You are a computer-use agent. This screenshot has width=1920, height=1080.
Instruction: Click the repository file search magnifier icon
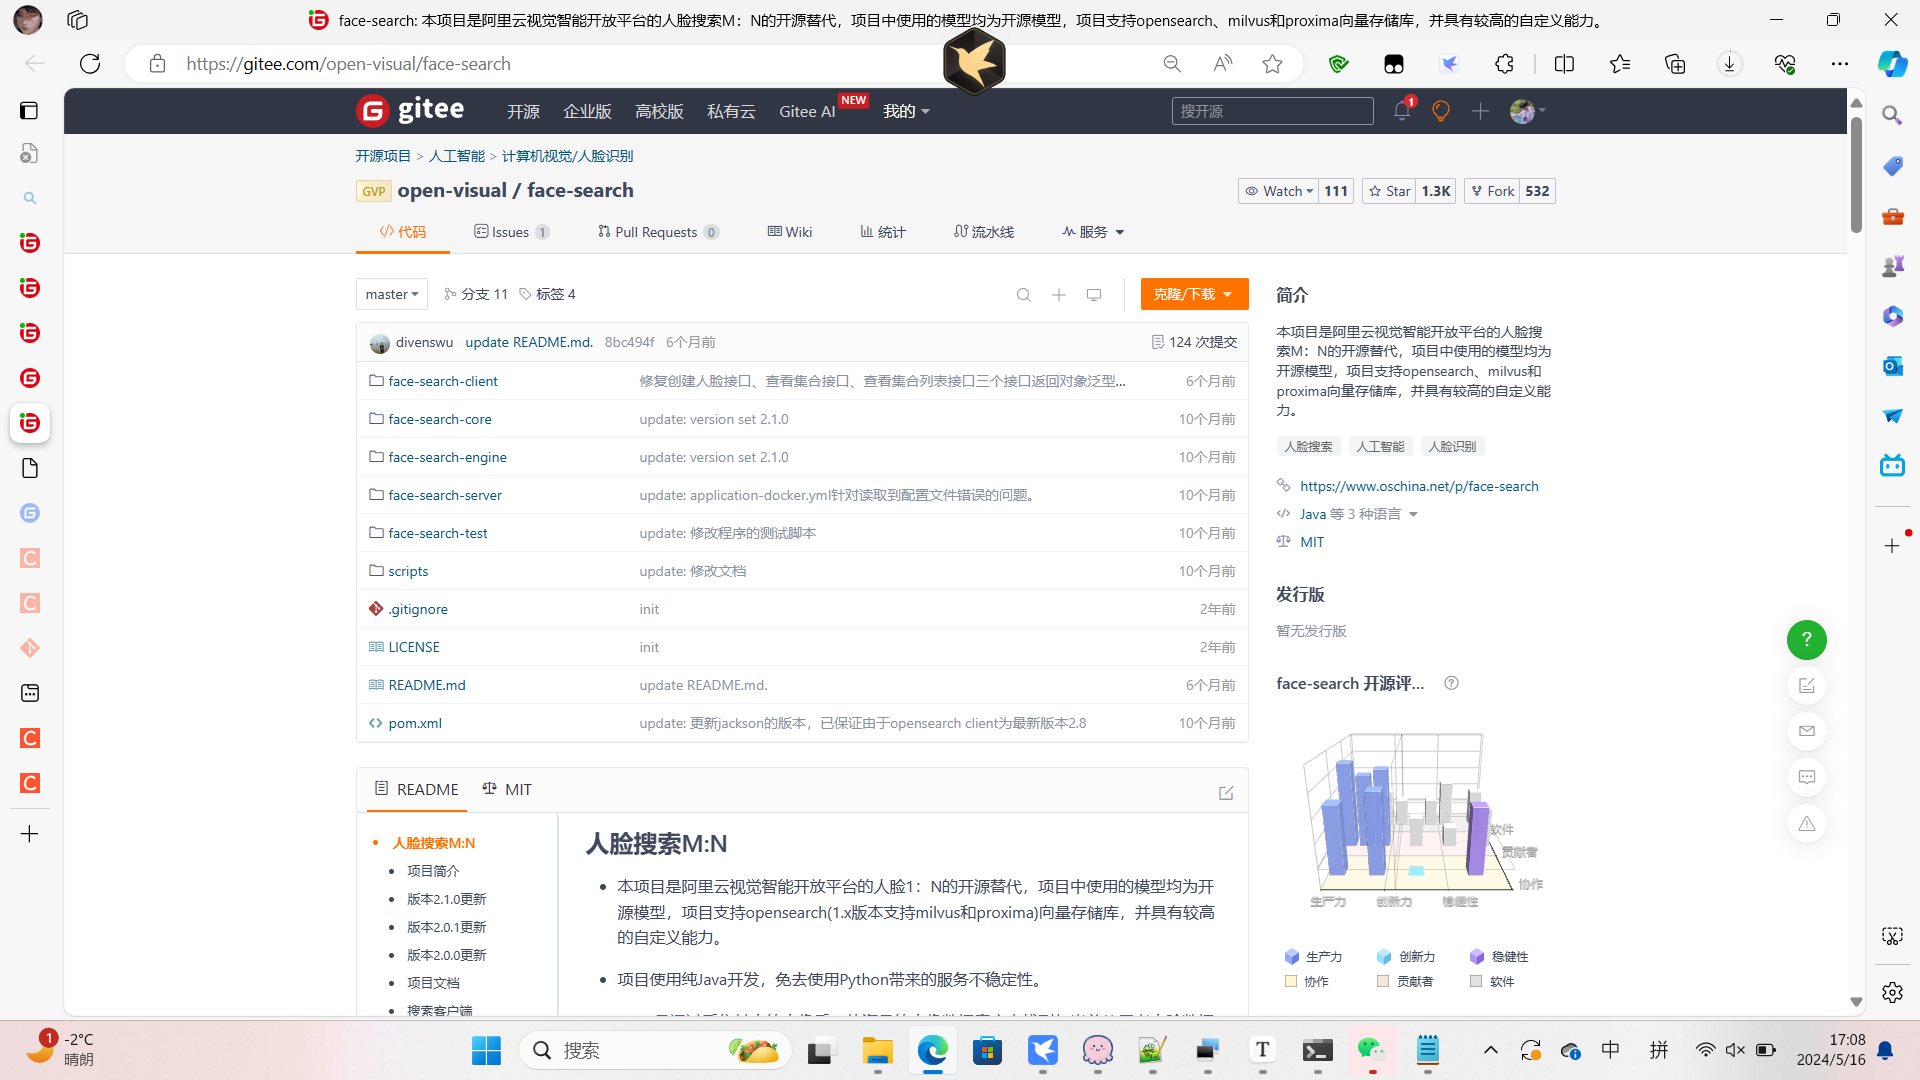1023,295
